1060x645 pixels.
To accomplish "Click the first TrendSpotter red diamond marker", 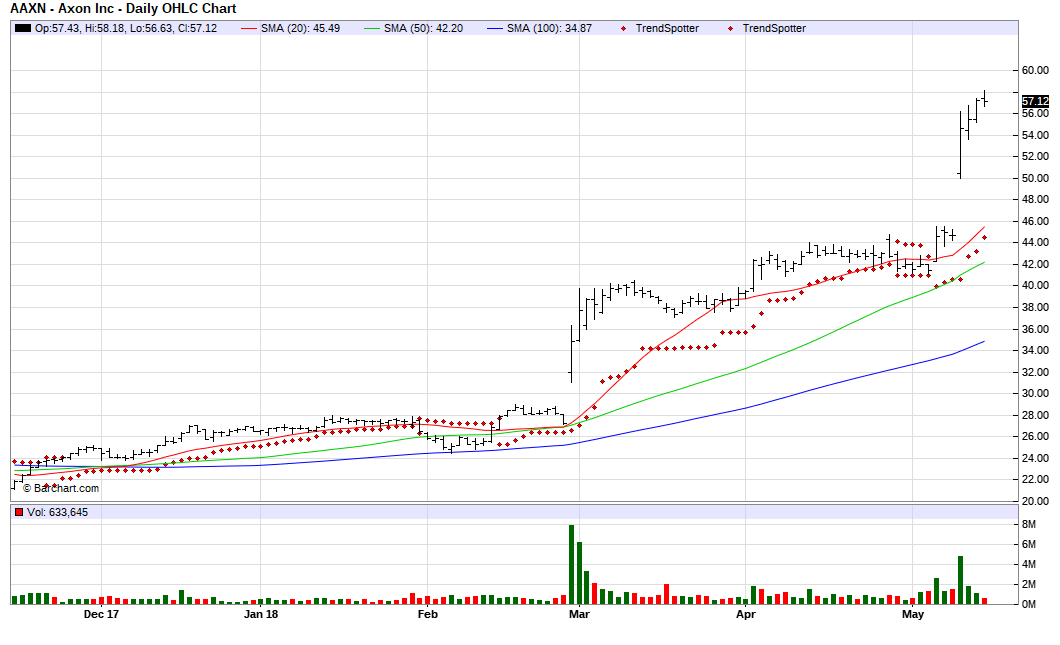I will click(623, 28).
